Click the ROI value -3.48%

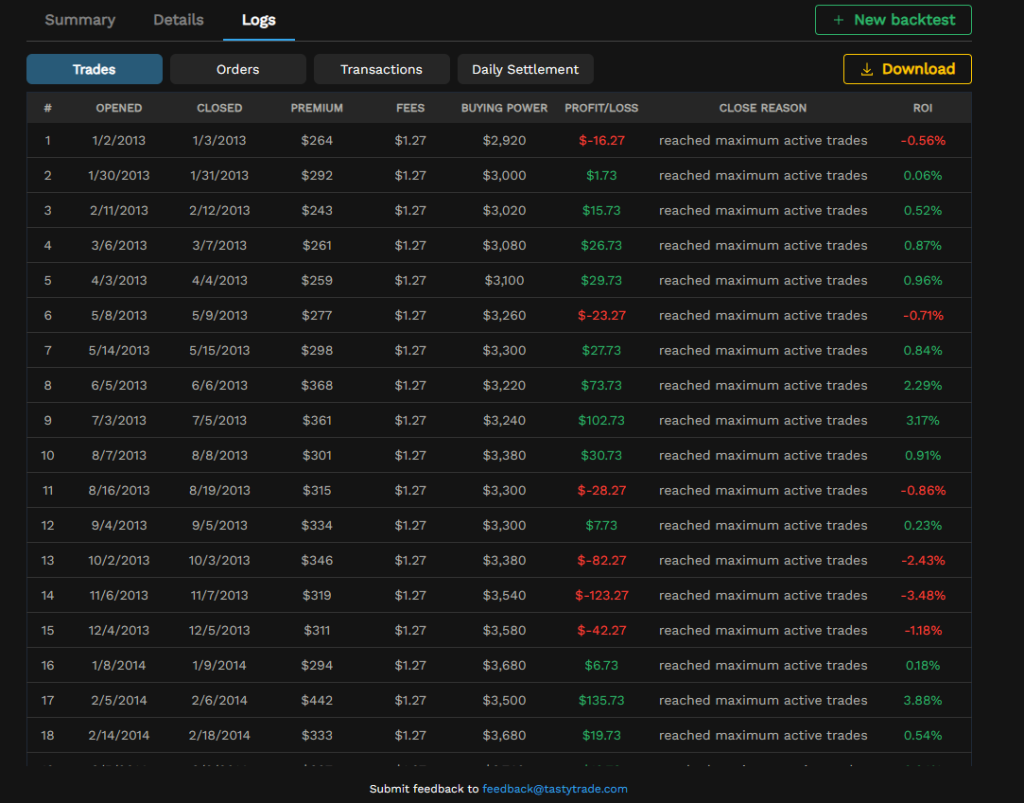(923, 595)
